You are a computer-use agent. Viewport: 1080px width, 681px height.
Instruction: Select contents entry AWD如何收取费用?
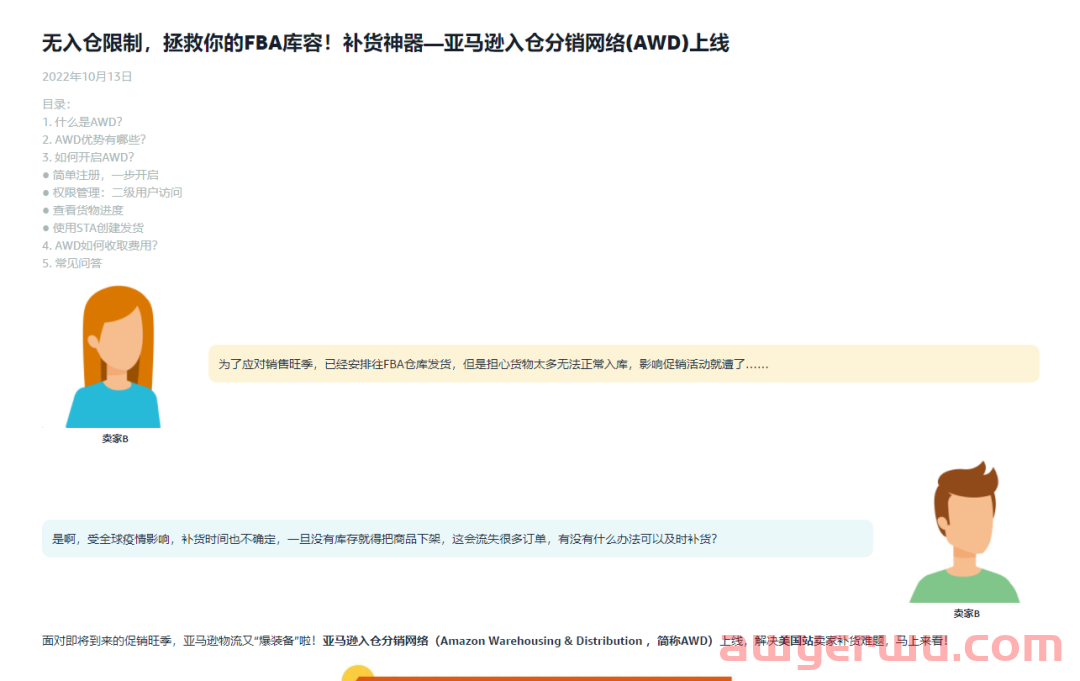[x=100, y=245]
